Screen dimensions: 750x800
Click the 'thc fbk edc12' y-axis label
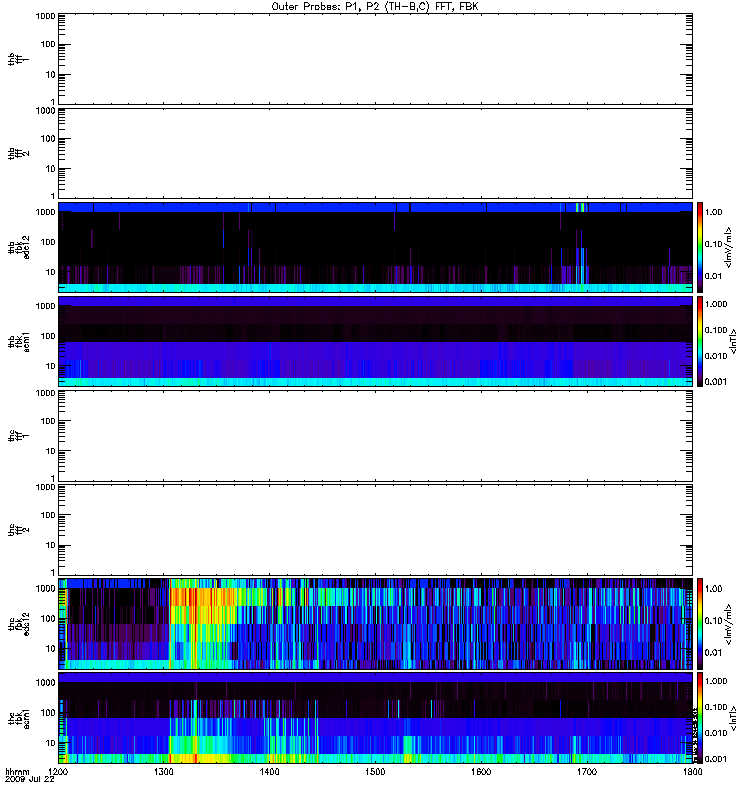[x=19, y=623]
